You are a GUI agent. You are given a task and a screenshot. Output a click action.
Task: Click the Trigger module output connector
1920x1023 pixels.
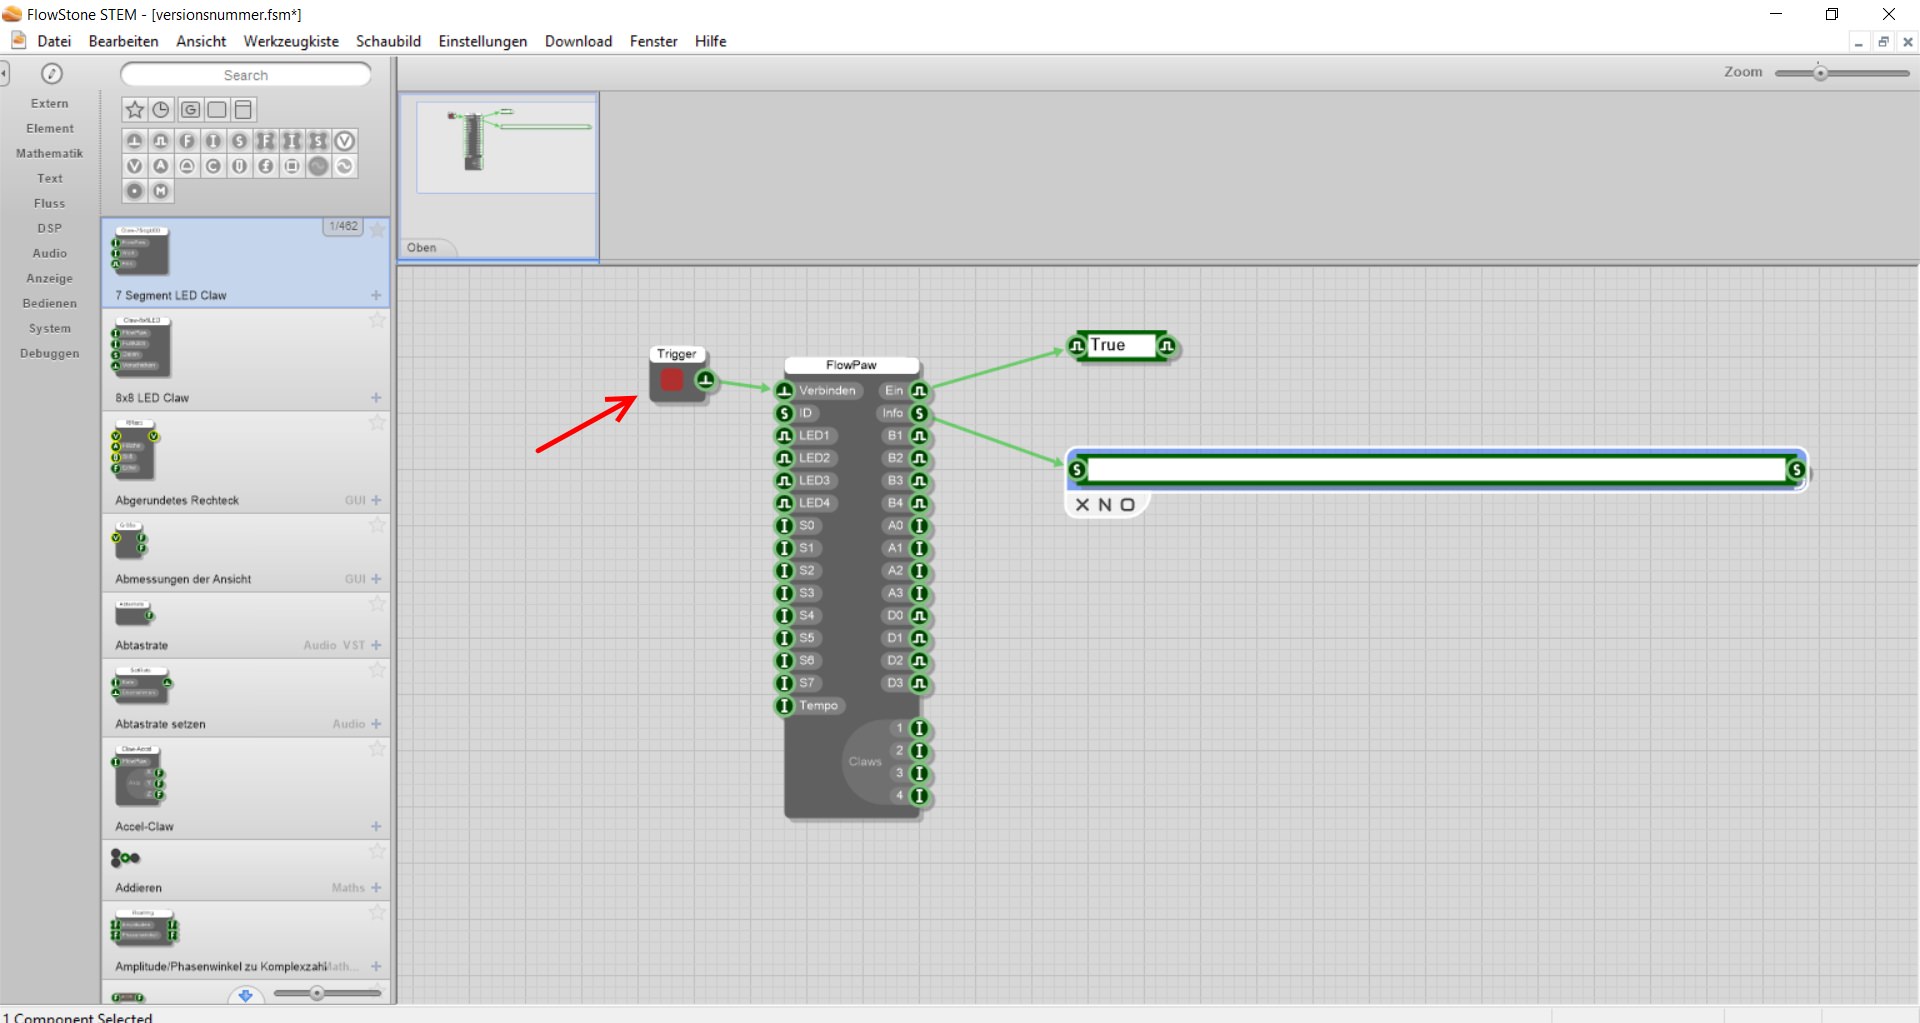(x=705, y=380)
